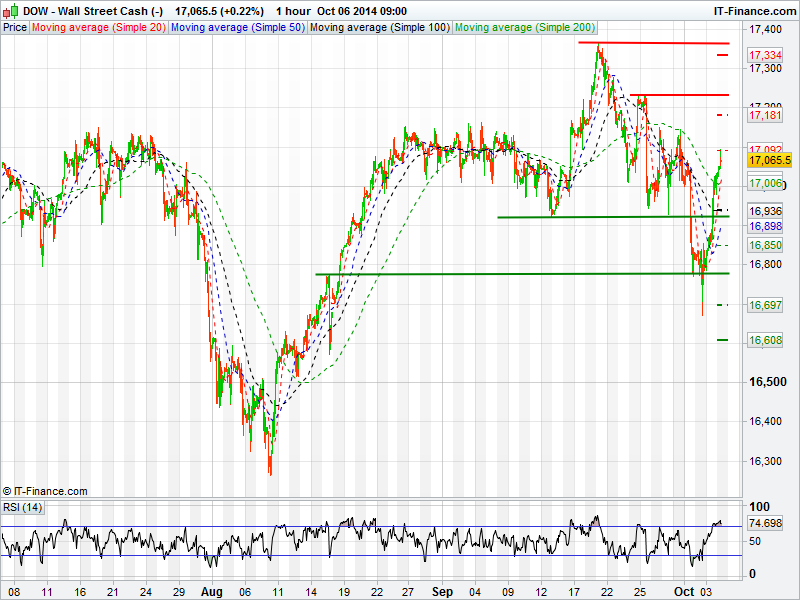Click the top red resistance line
Viewport: 800px width, 600px height.
click(x=654, y=43)
